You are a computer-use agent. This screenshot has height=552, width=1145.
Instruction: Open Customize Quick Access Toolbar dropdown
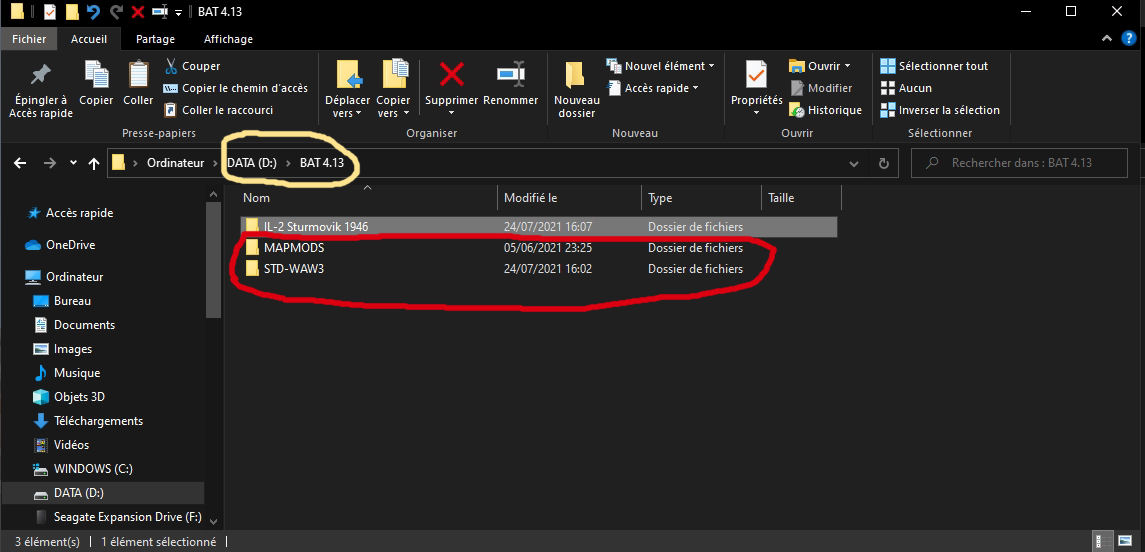click(179, 12)
